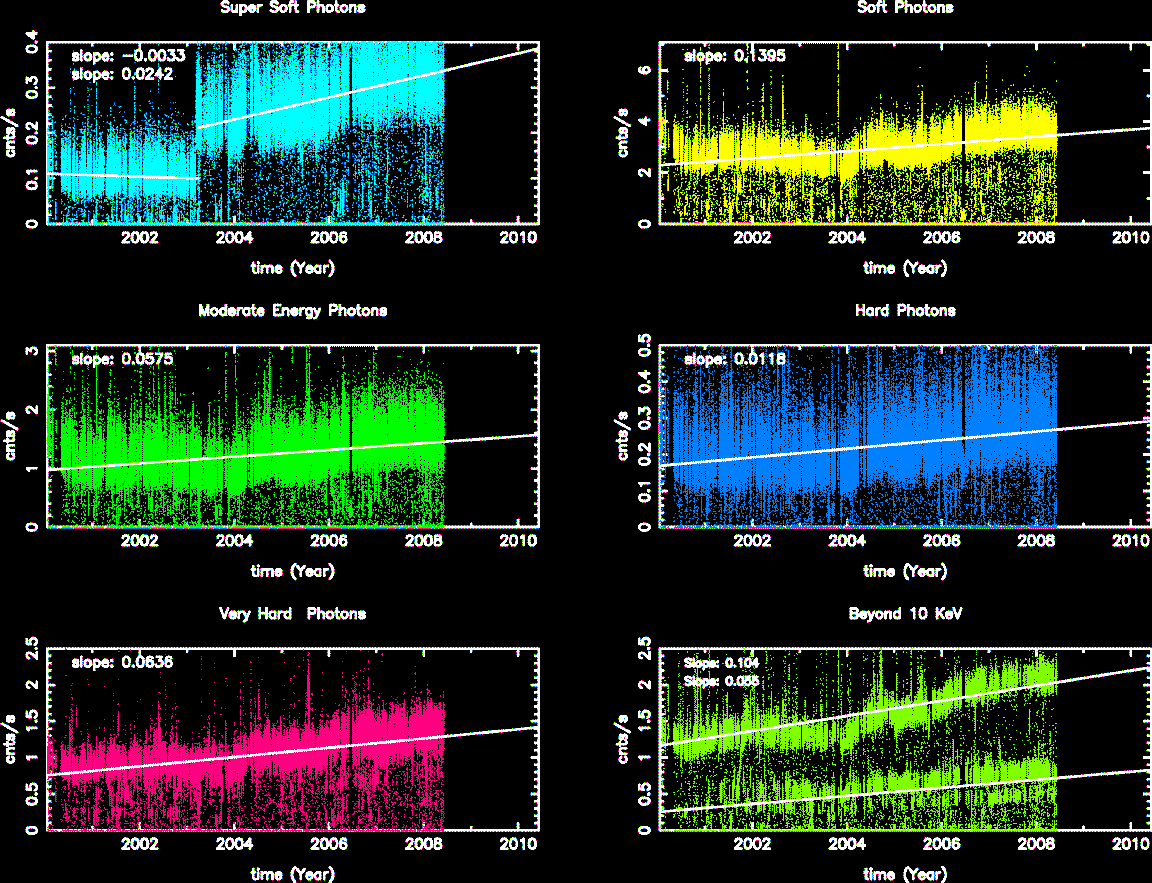The width and height of the screenshot is (1152, 883).
Task: Click the Beyond 10 KeV plot title
Action: (905, 614)
